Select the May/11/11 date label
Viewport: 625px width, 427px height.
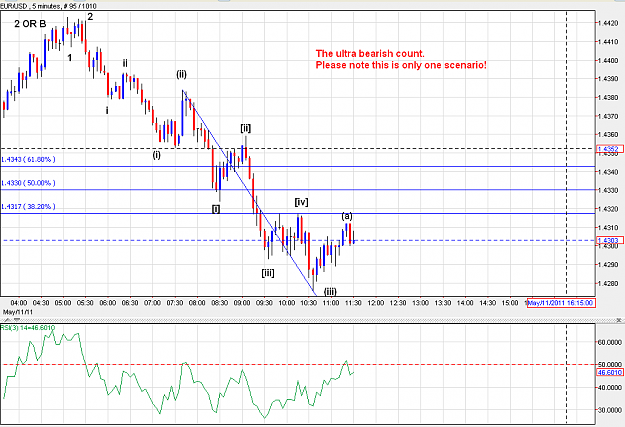coord(18,312)
